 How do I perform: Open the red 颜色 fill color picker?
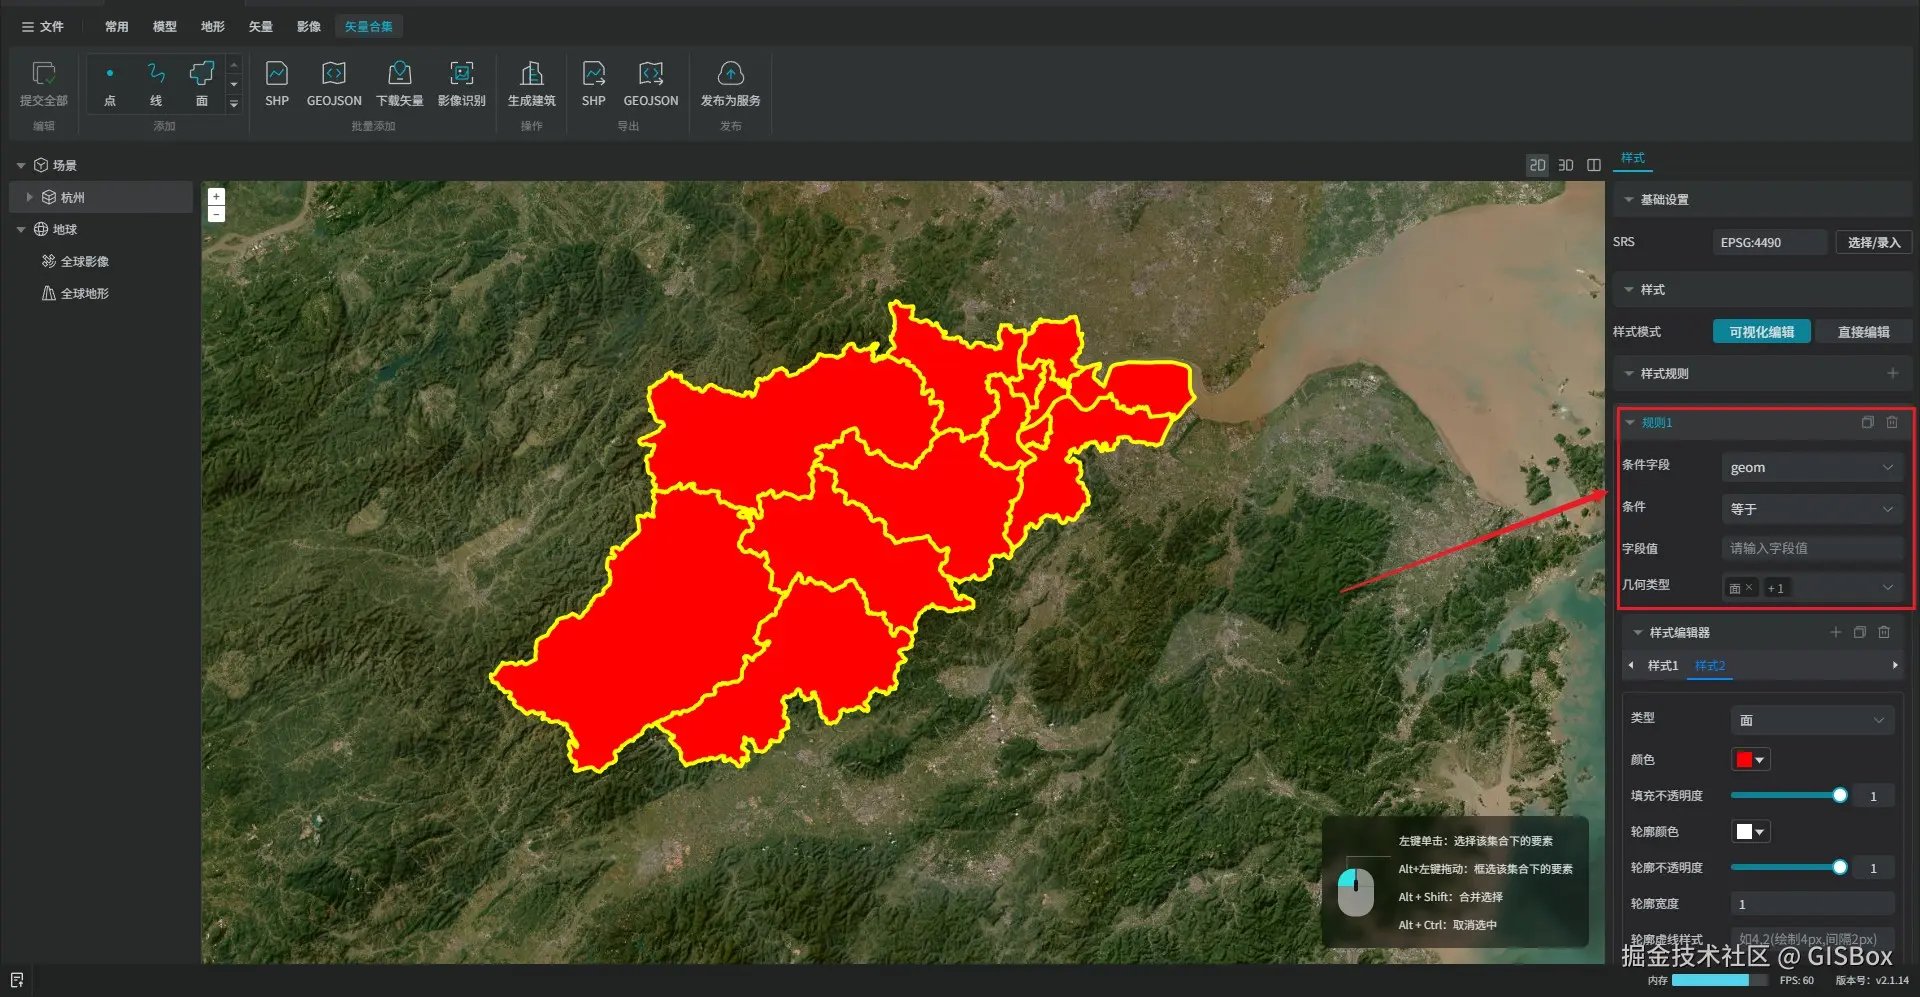pos(1751,760)
